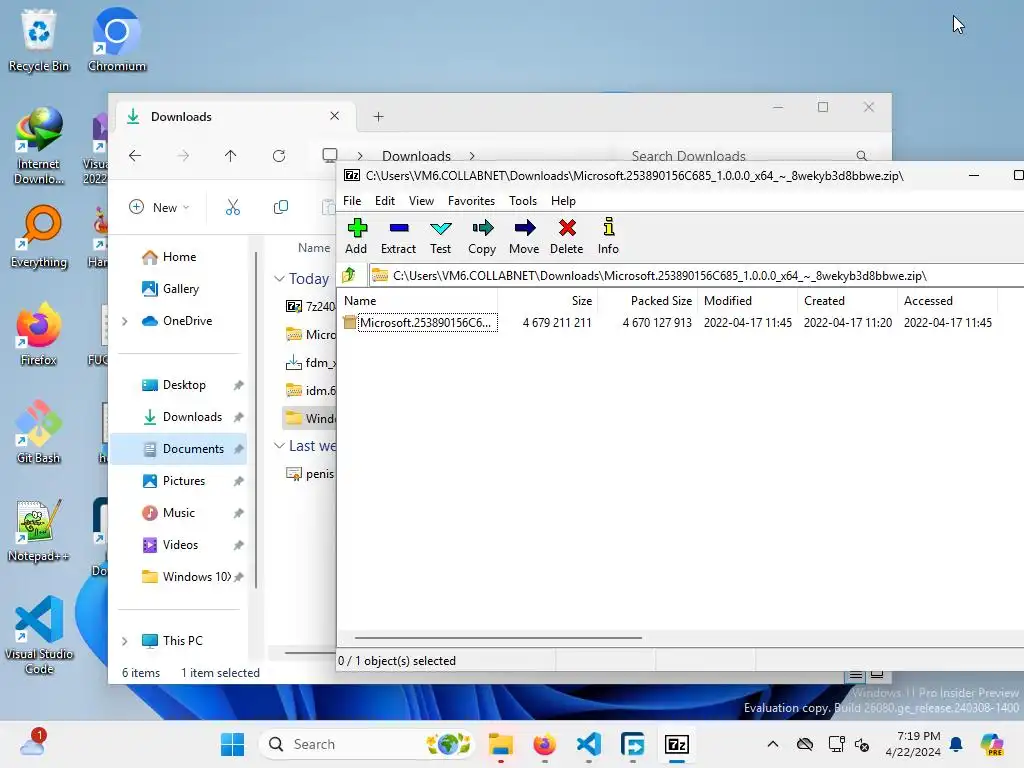Open the New dropdown in Explorer
Image resolution: width=1024 pixels, height=768 pixels.
(159, 207)
